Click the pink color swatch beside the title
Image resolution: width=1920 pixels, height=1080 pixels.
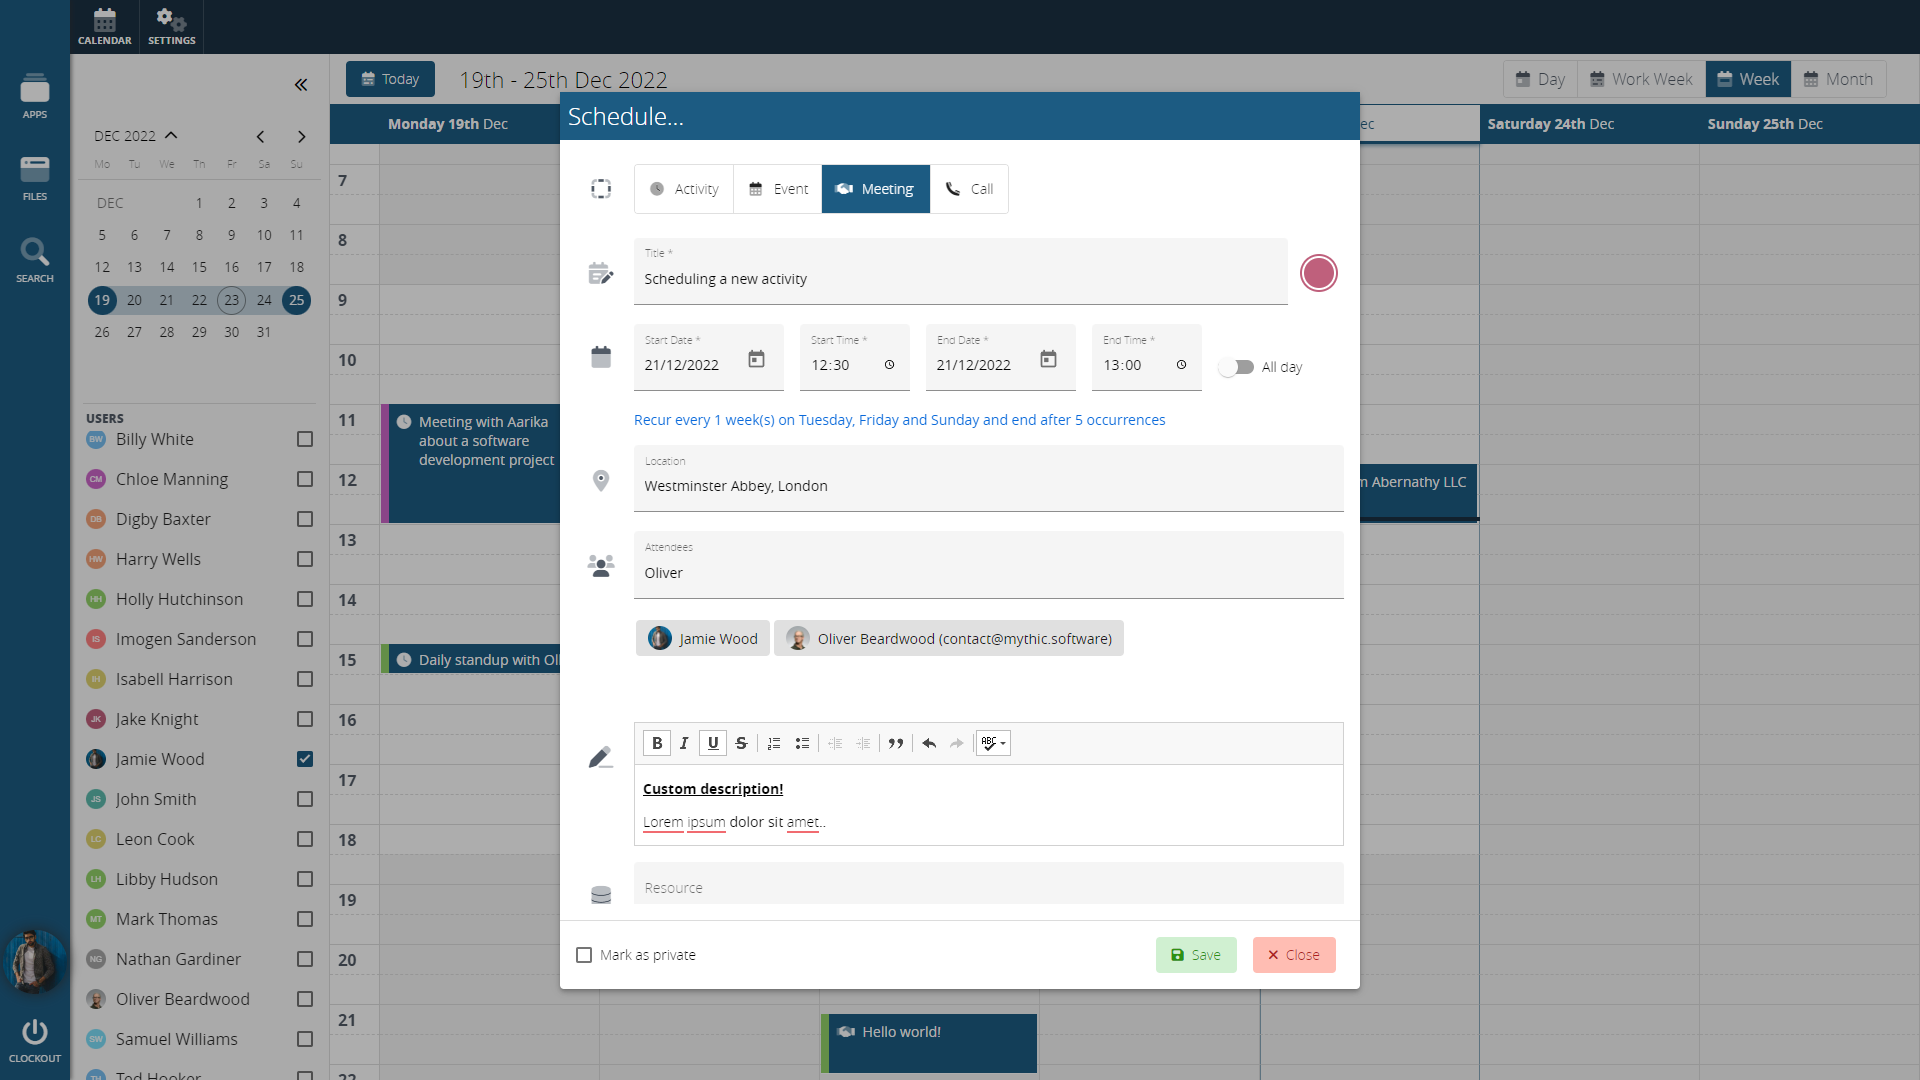[1318, 273]
